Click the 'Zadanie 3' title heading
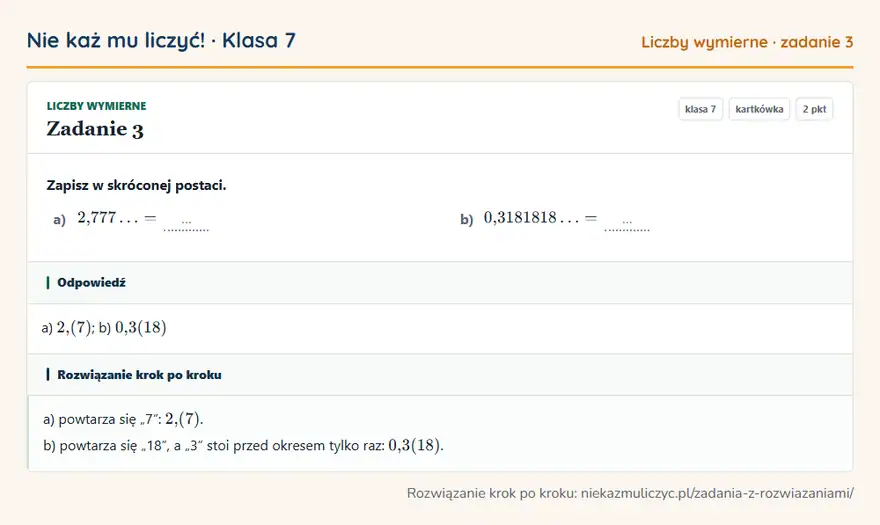Image resolution: width=880 pixels, height=525 pixels. pos(95,129)
